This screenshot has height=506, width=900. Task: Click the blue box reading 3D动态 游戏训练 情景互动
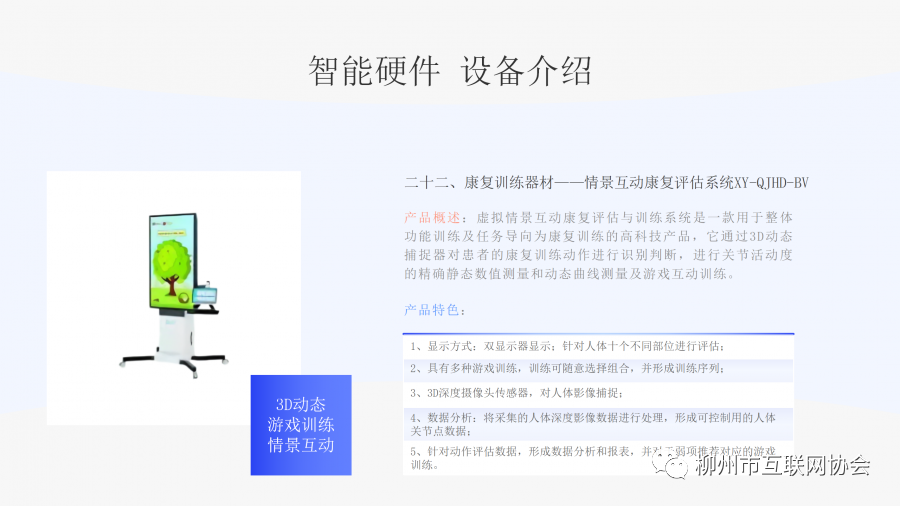301,425
